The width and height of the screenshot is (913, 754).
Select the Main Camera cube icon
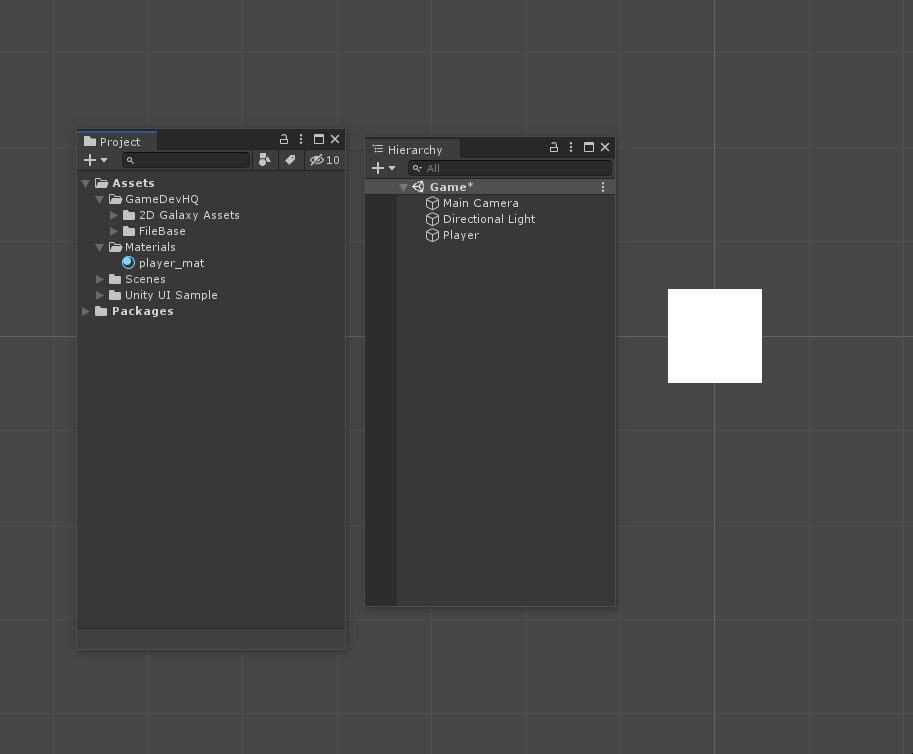click(432, 203)
